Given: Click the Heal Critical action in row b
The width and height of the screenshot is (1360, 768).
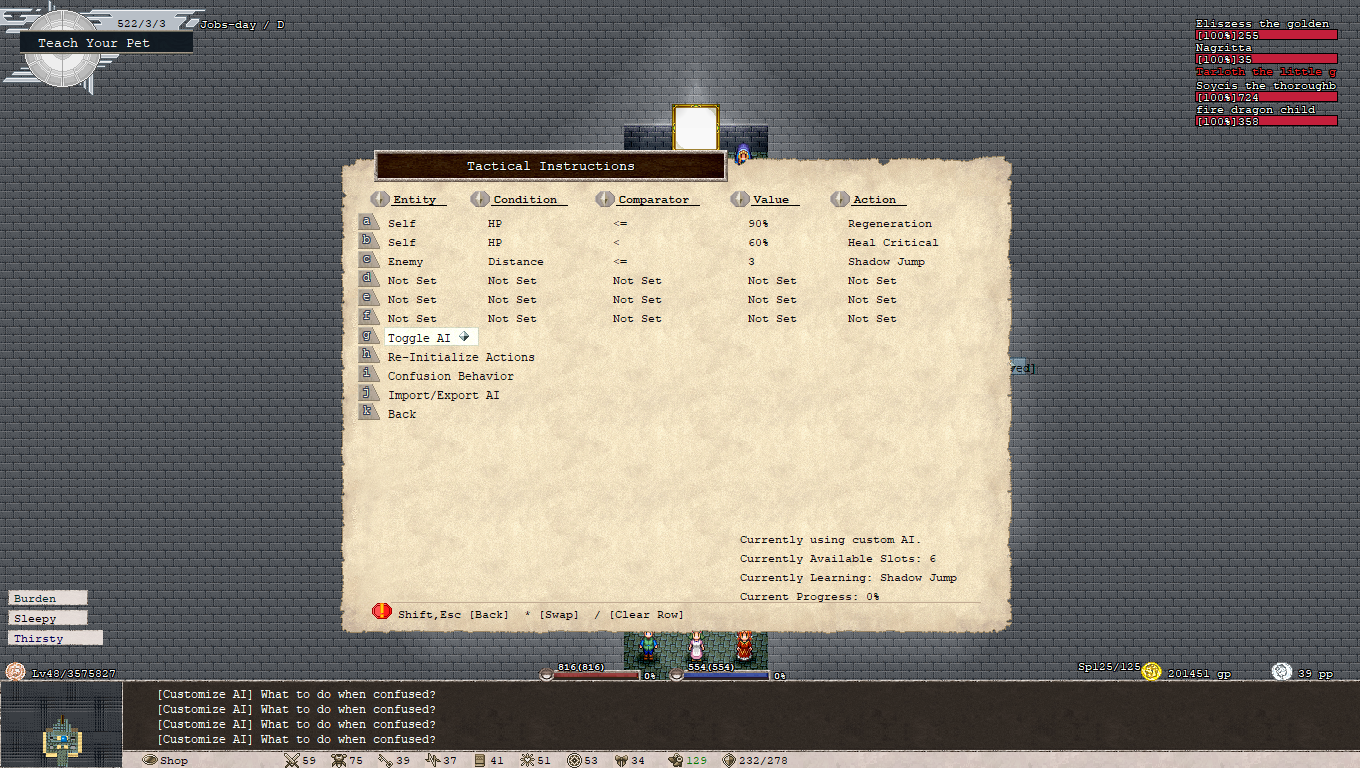Looking at the screenshot, I should point(893,243).
